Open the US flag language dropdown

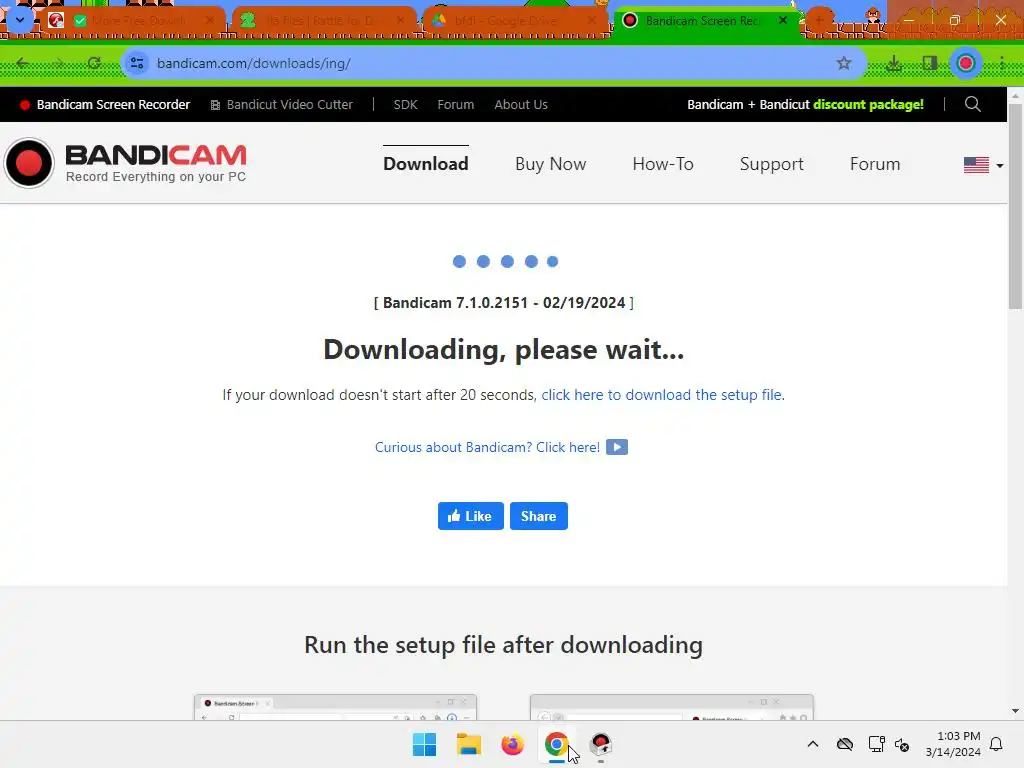click(x=984, y=165)
